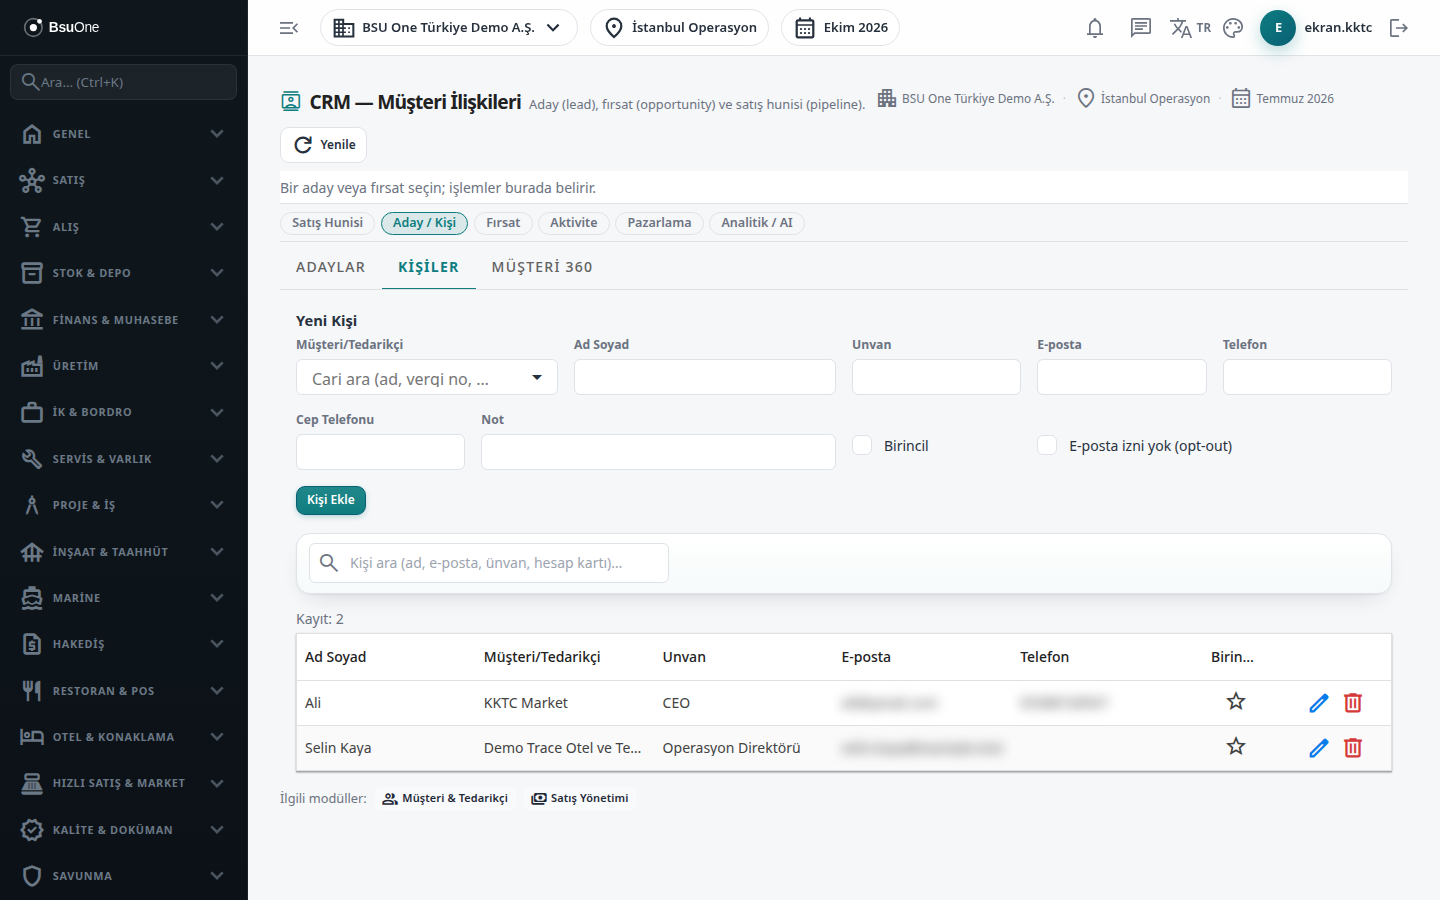Click the Yenile refresh button

point(324,145)
